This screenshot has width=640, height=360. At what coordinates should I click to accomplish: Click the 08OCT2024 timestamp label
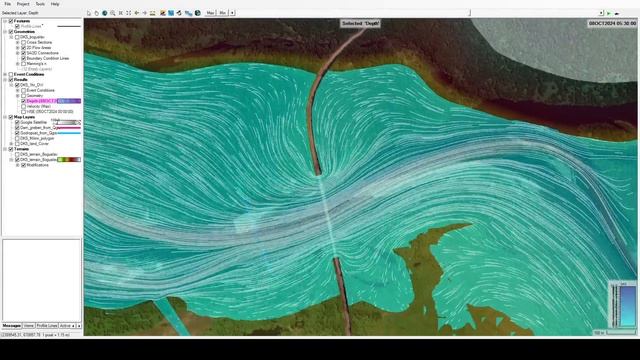click(612, 23)
